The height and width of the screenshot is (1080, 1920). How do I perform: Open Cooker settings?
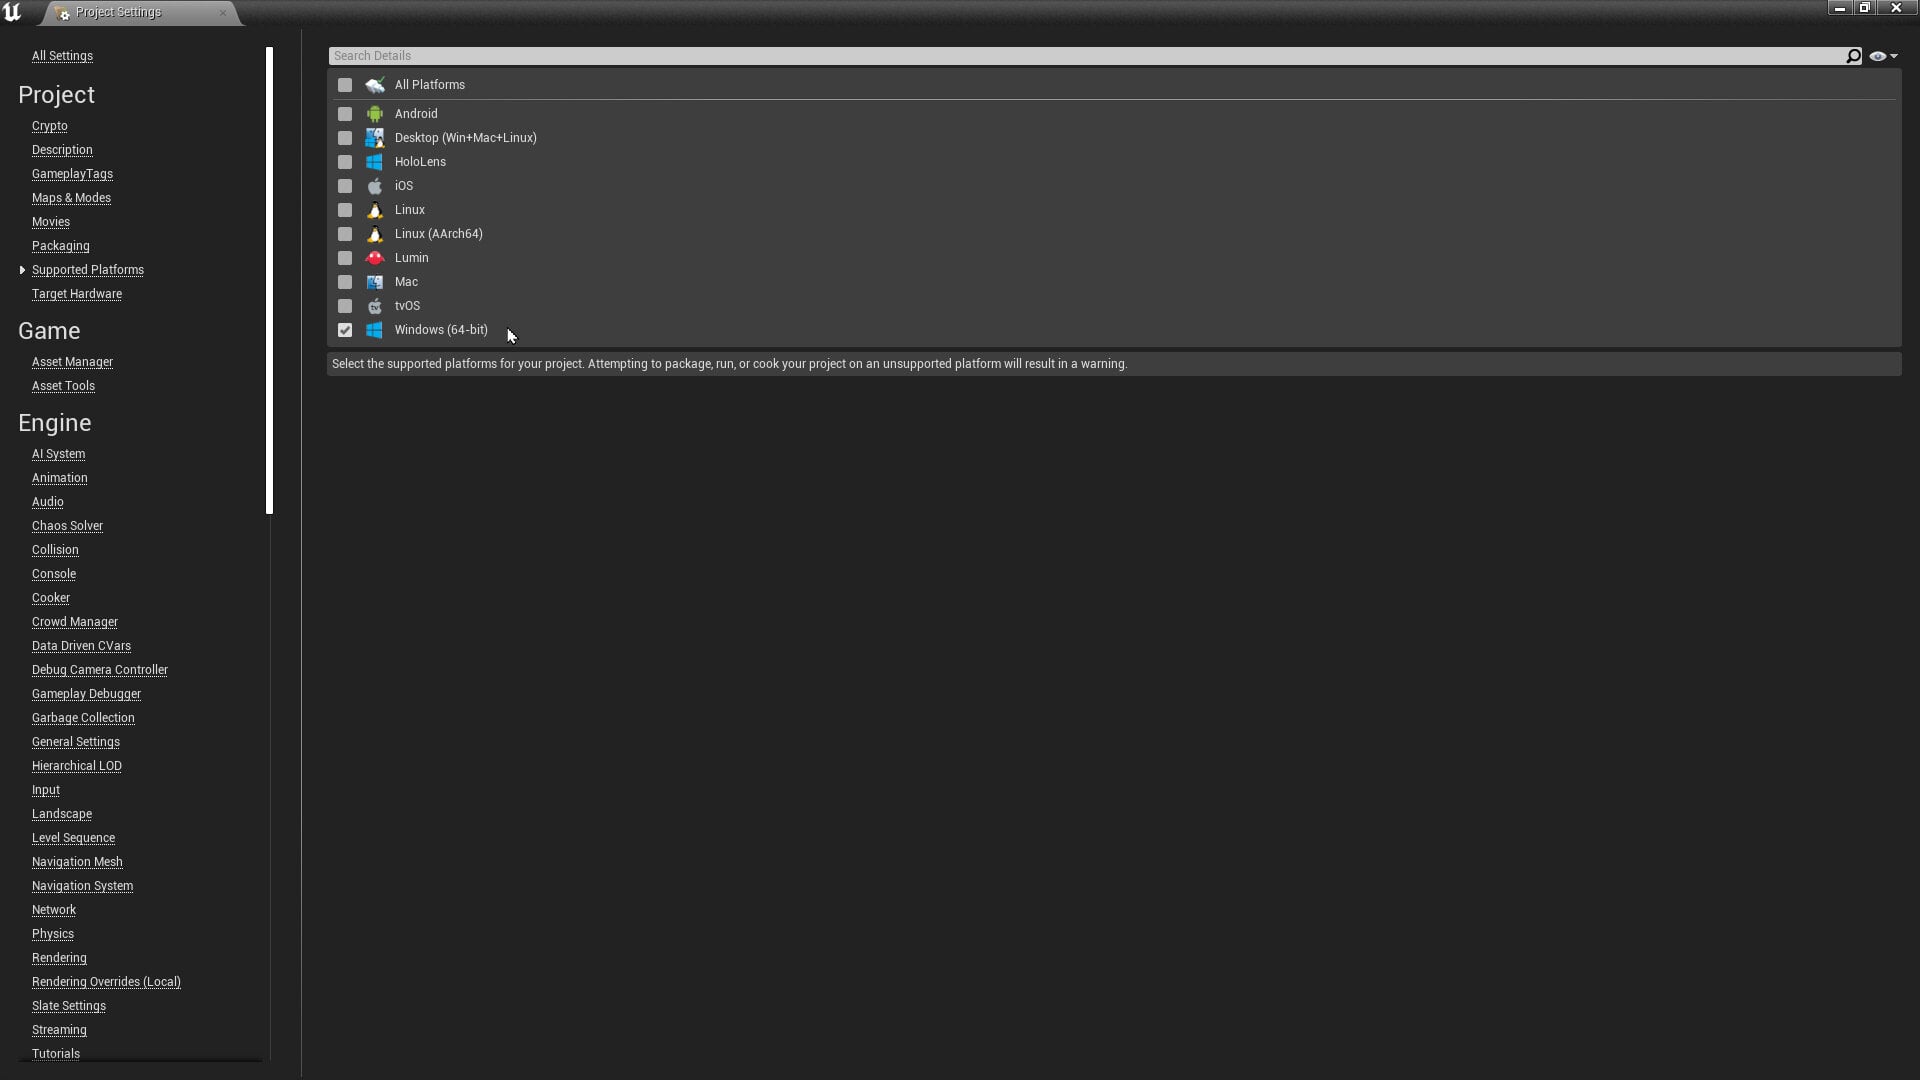pos(51,598)
